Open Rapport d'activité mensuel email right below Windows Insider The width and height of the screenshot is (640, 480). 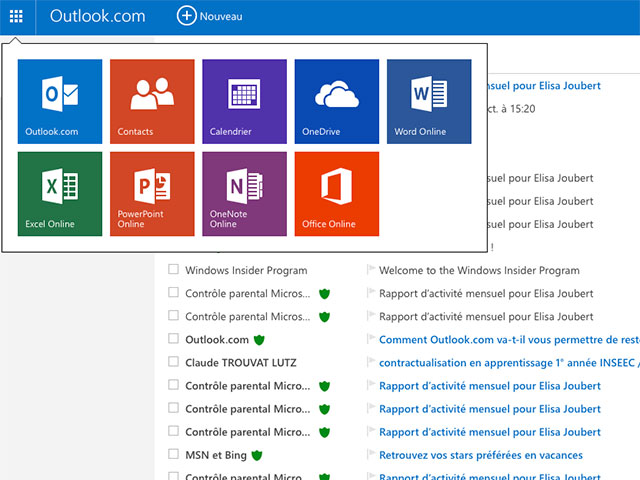point(486,294)
